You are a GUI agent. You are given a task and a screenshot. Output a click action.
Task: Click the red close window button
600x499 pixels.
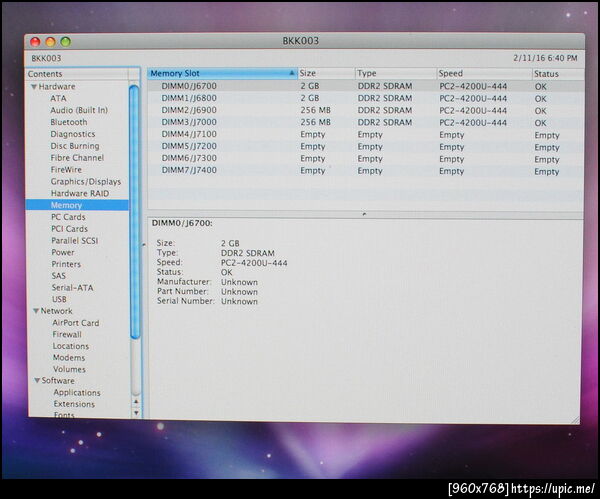point(35,42)
